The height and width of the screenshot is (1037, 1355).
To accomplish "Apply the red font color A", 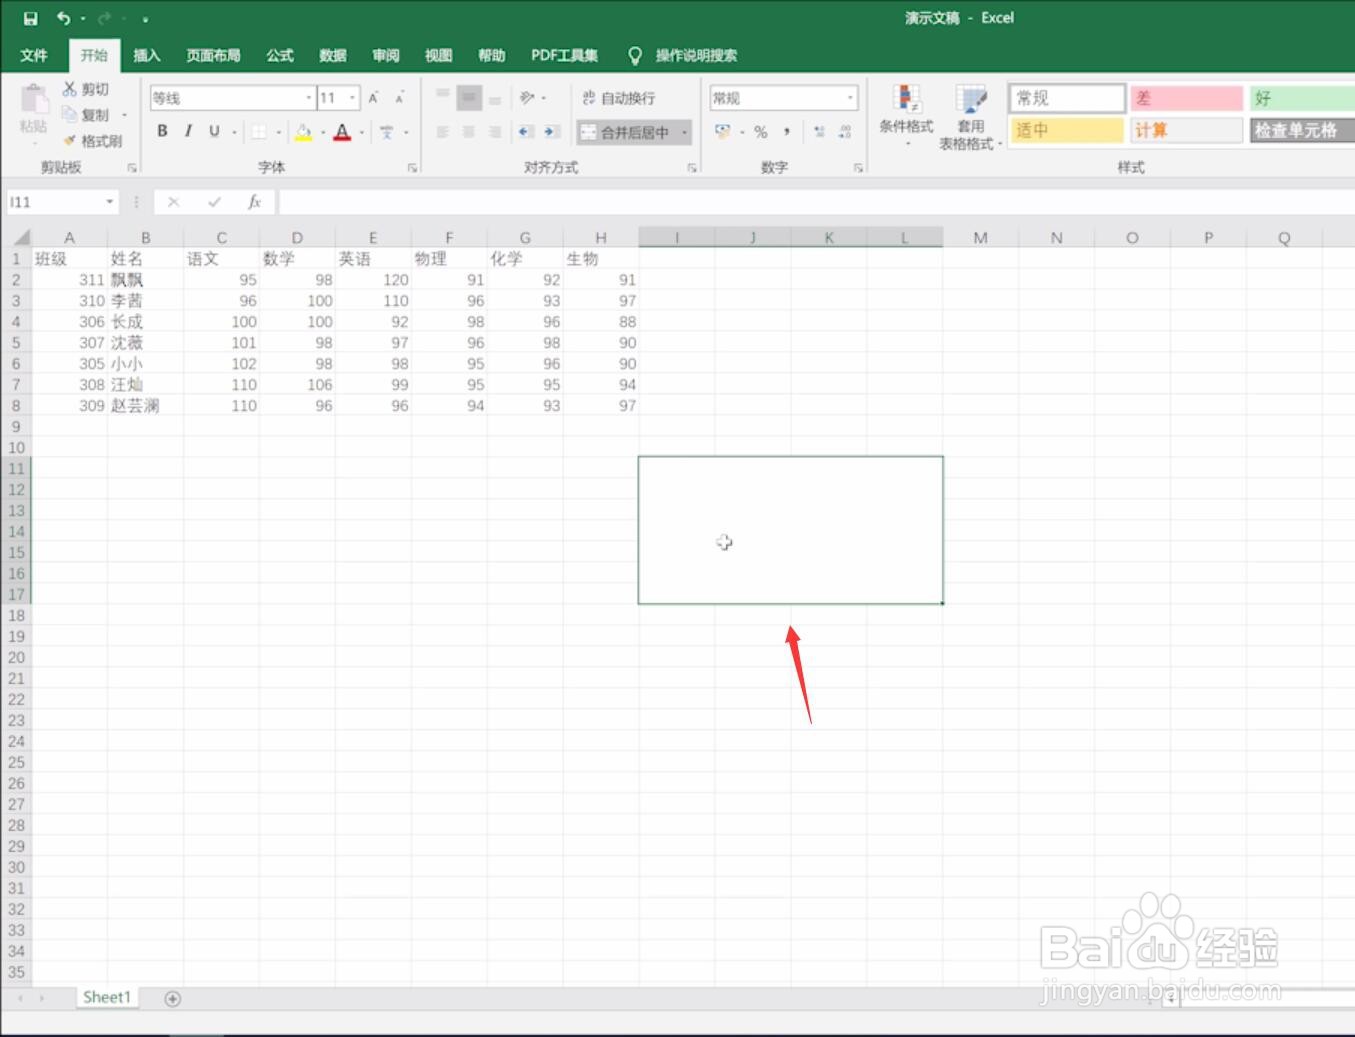I will click(342, 131).
